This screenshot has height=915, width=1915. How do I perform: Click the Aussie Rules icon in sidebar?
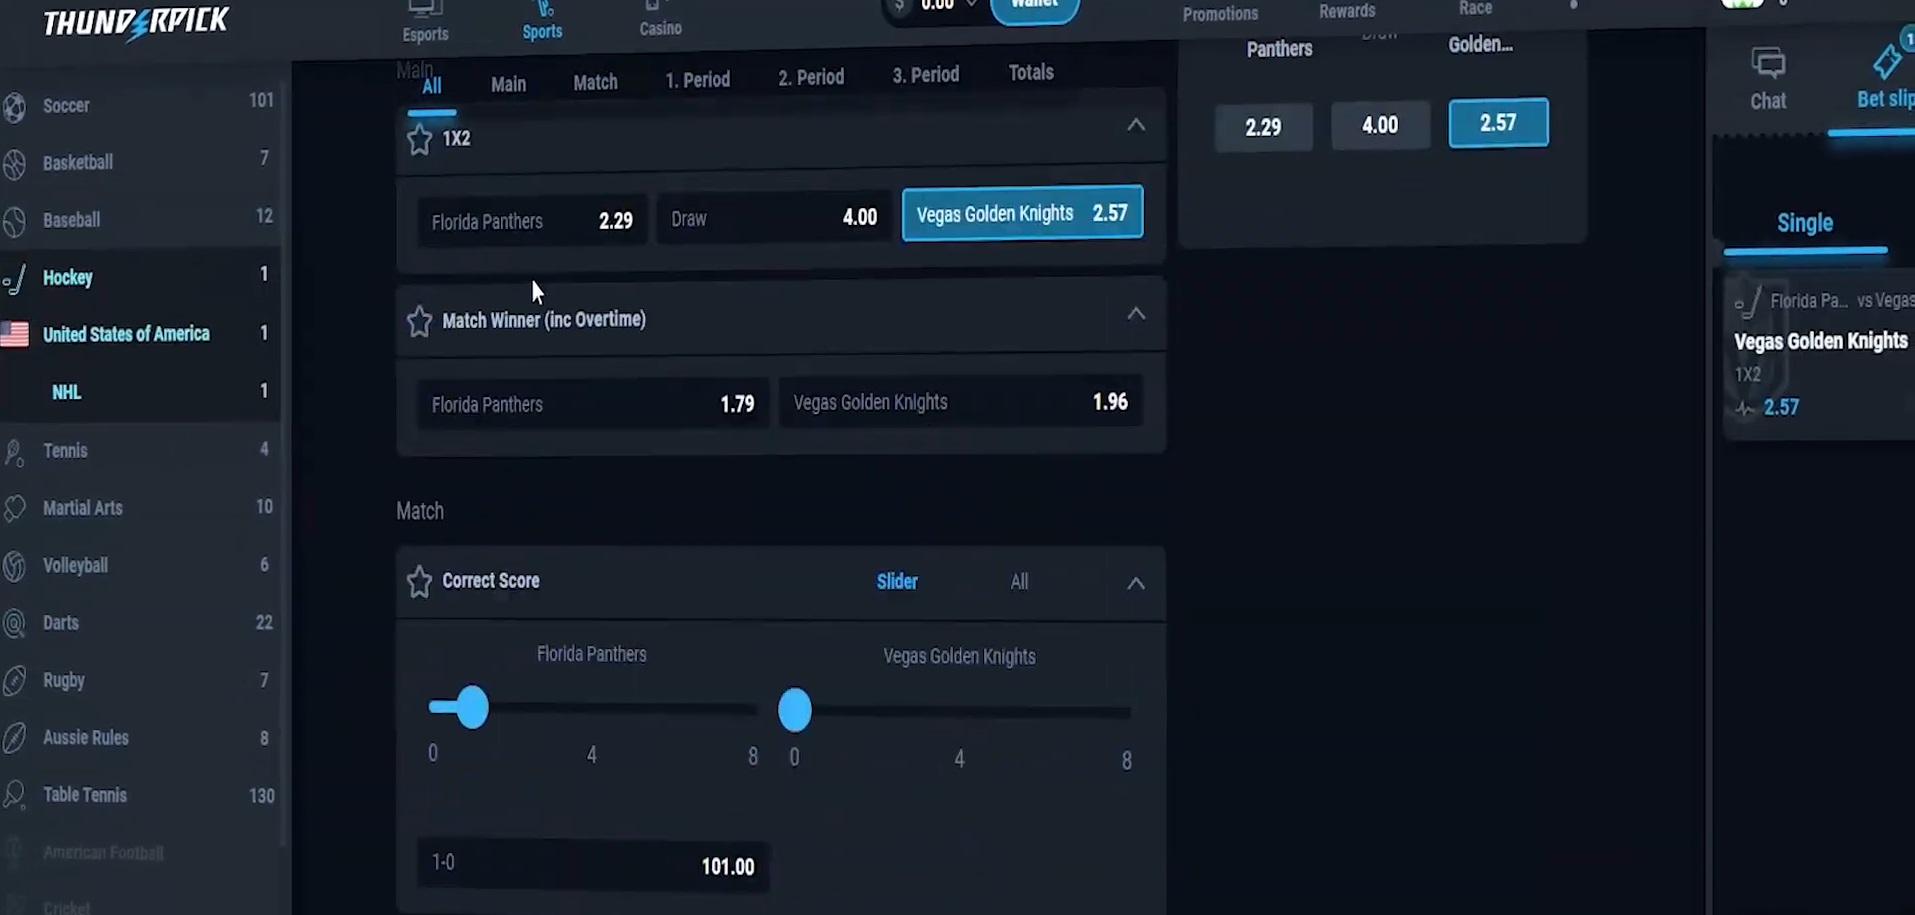pyautogui.click(x=14, y=738)
